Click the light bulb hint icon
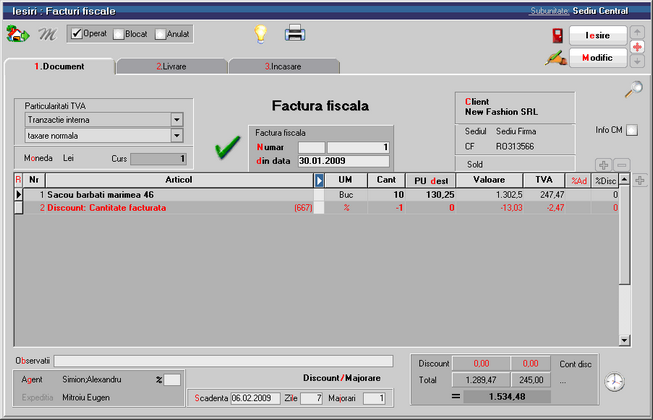This screenshot has height=420, width=653. (x=261, y=34)
